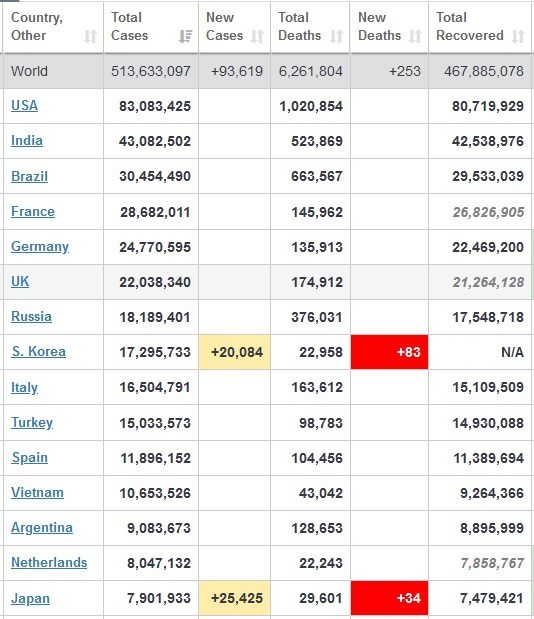Select the UK link
The height and width of the screenshot is (619, 534).
point(20,281)
